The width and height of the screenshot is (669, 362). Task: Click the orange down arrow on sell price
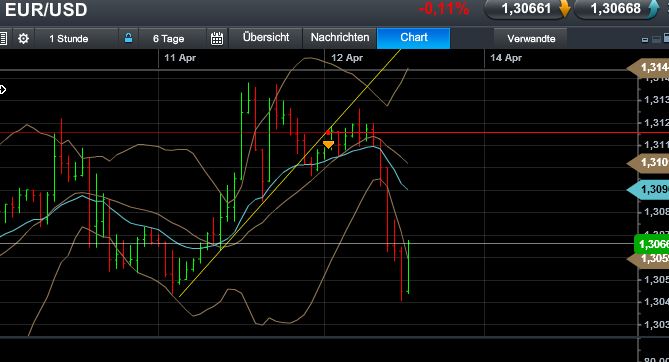[564, 9]
